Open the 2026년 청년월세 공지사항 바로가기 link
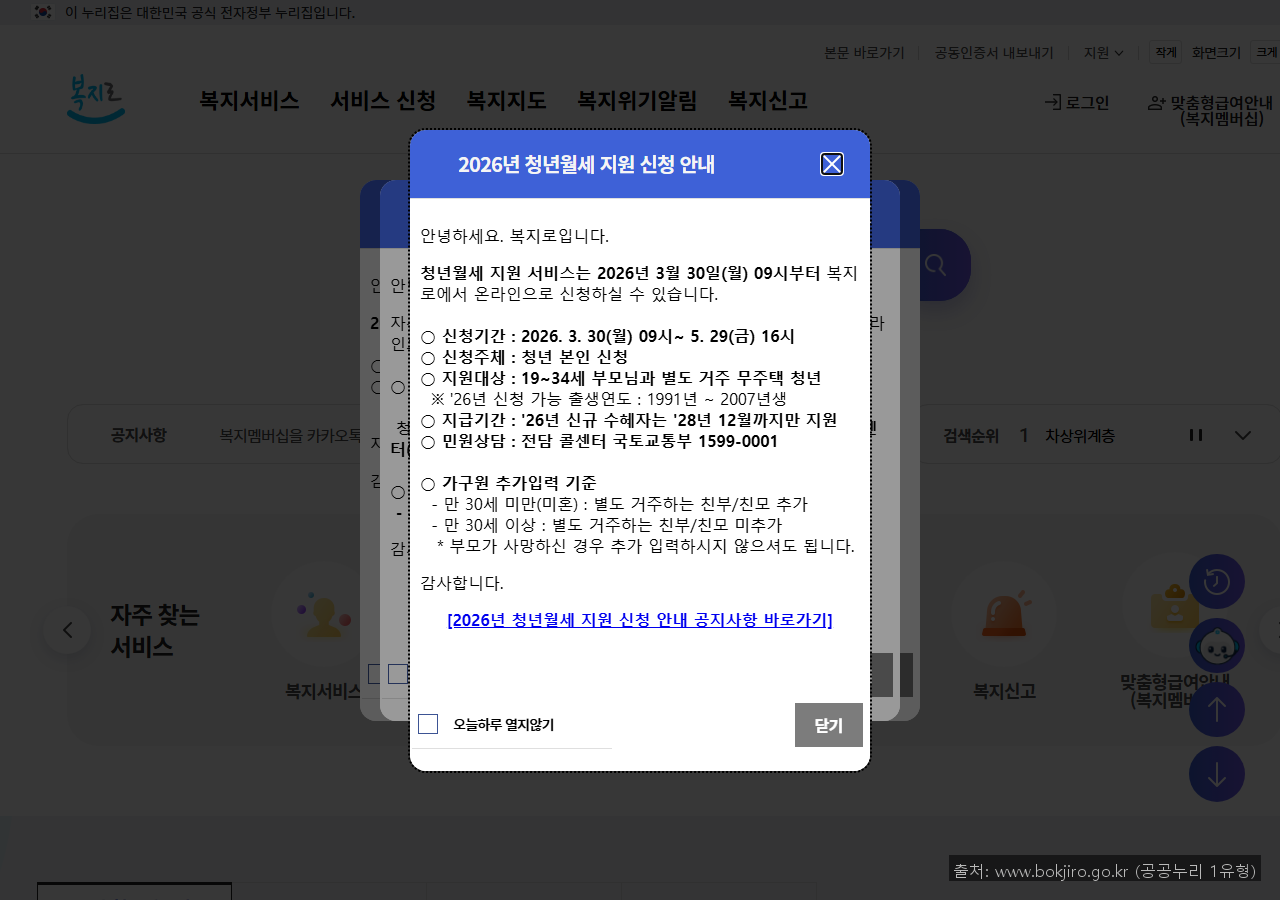The width and height of the screenshot is (1280, 900). [x=640, y=620]
